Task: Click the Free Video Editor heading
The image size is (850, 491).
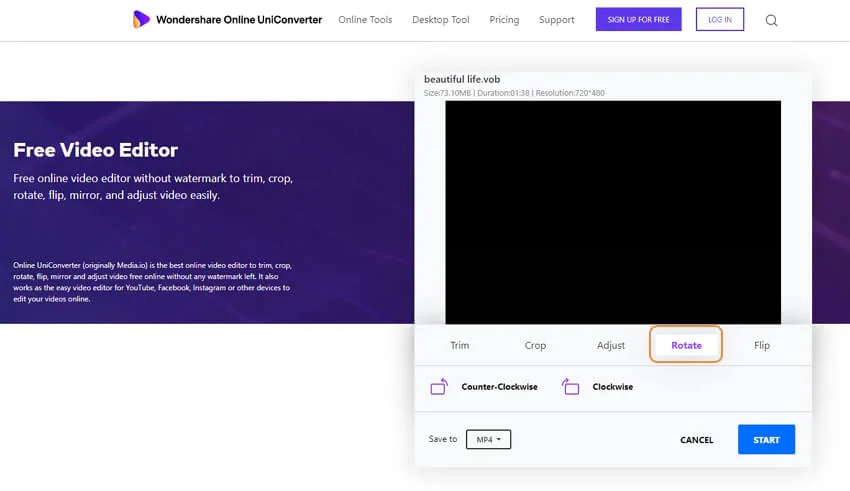Action: (95, 150)
